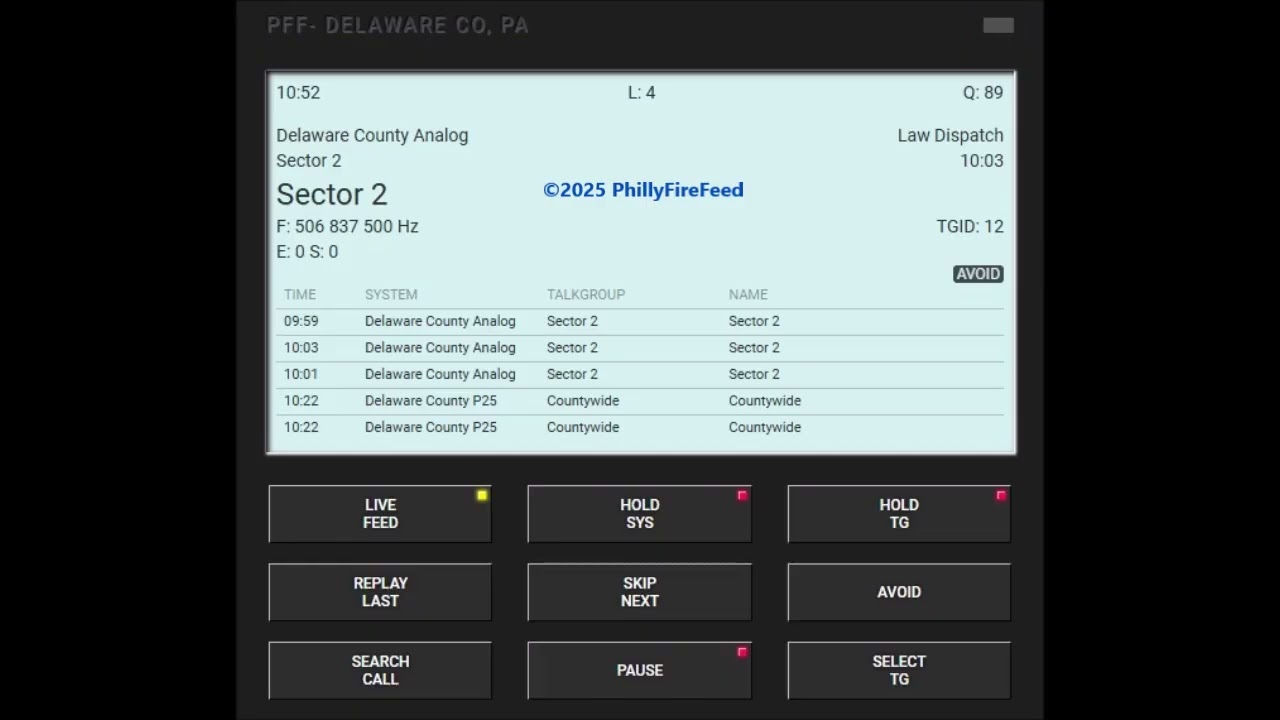Screen dimensions: 1280x720
Task: Select the 10:01 Sector 2 history row
Action: pos(640,374)
